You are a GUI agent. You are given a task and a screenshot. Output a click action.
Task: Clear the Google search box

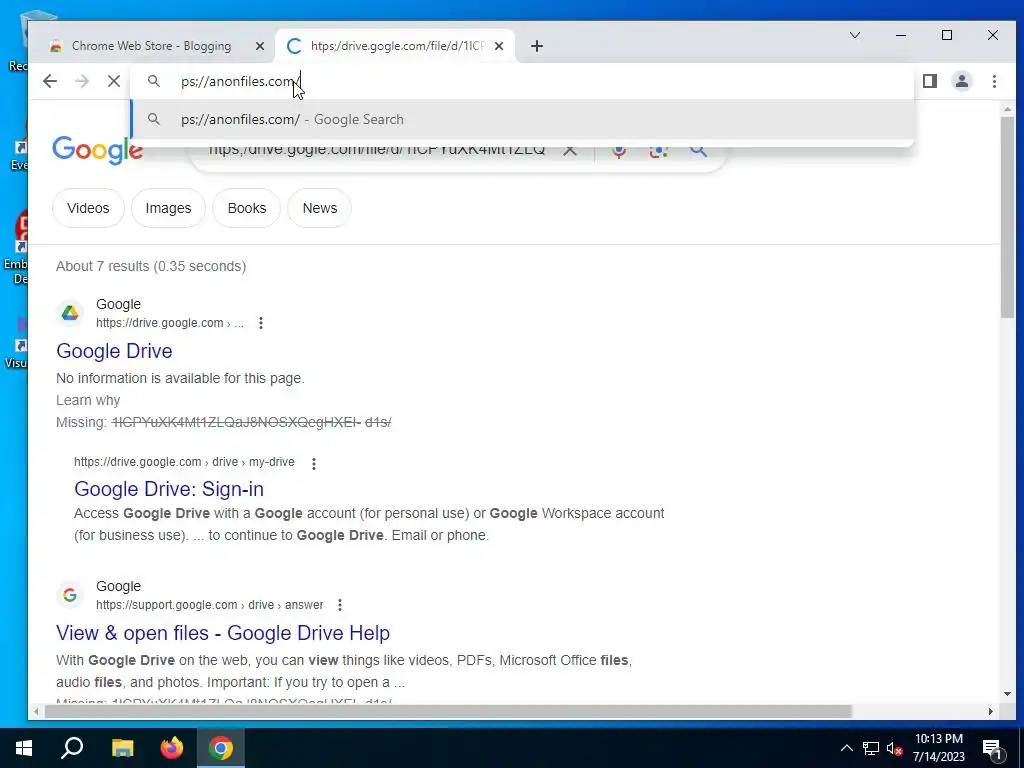[569, 150]
